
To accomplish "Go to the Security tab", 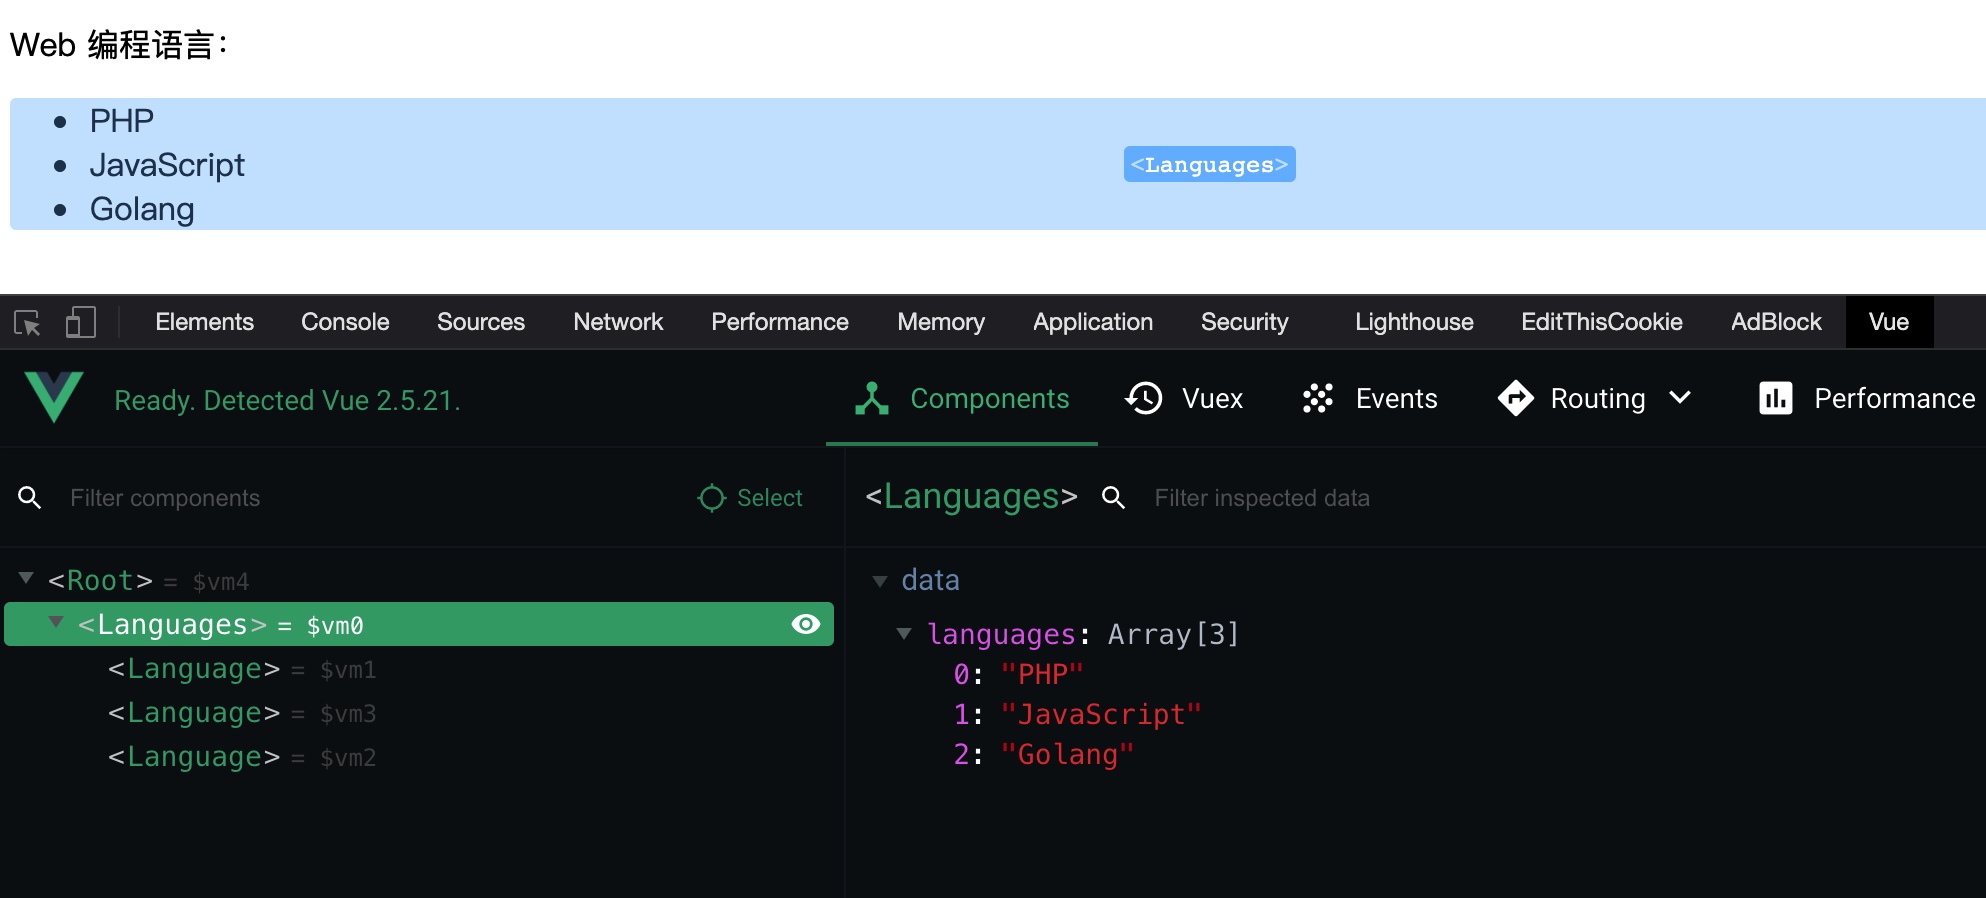I will click(x=1245, y=322).
